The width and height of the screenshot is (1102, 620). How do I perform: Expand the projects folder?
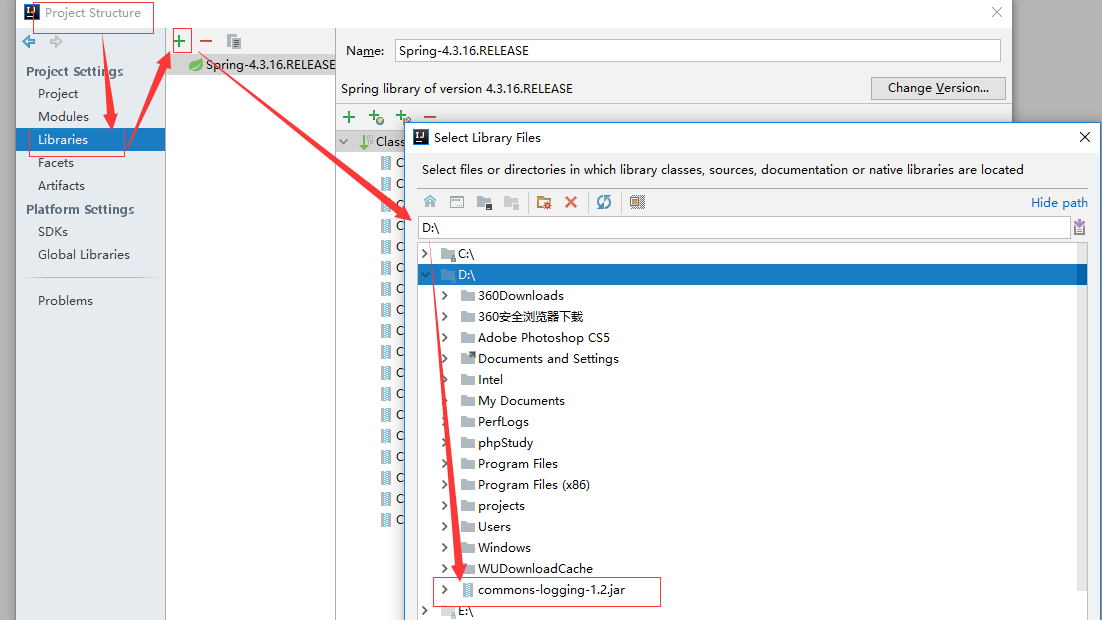click(x=445, y=506)
